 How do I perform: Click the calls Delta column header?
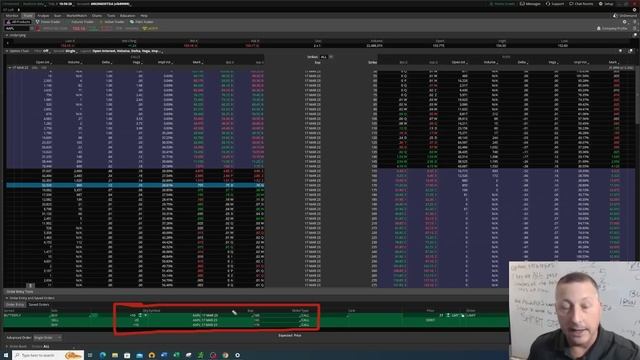(107, 62)
